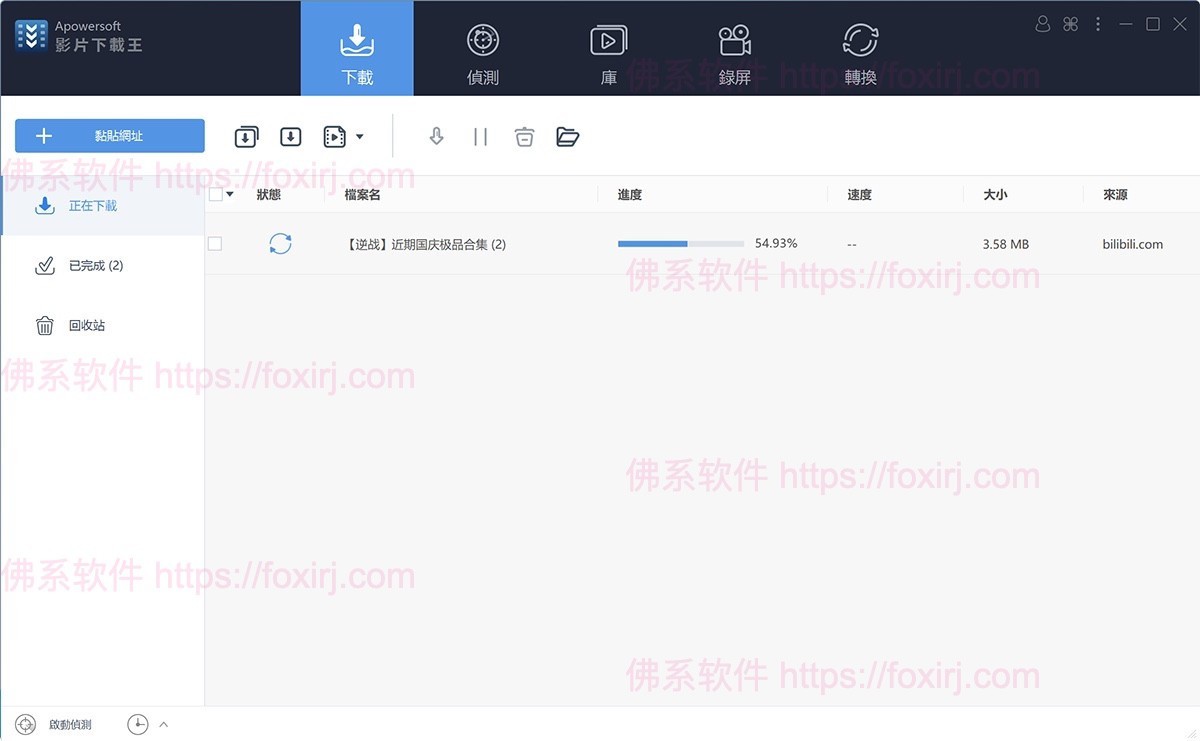Move selected download to trash
Image resolution: width=1200 pixels, height=741 pixels.
tap(524, 136)
